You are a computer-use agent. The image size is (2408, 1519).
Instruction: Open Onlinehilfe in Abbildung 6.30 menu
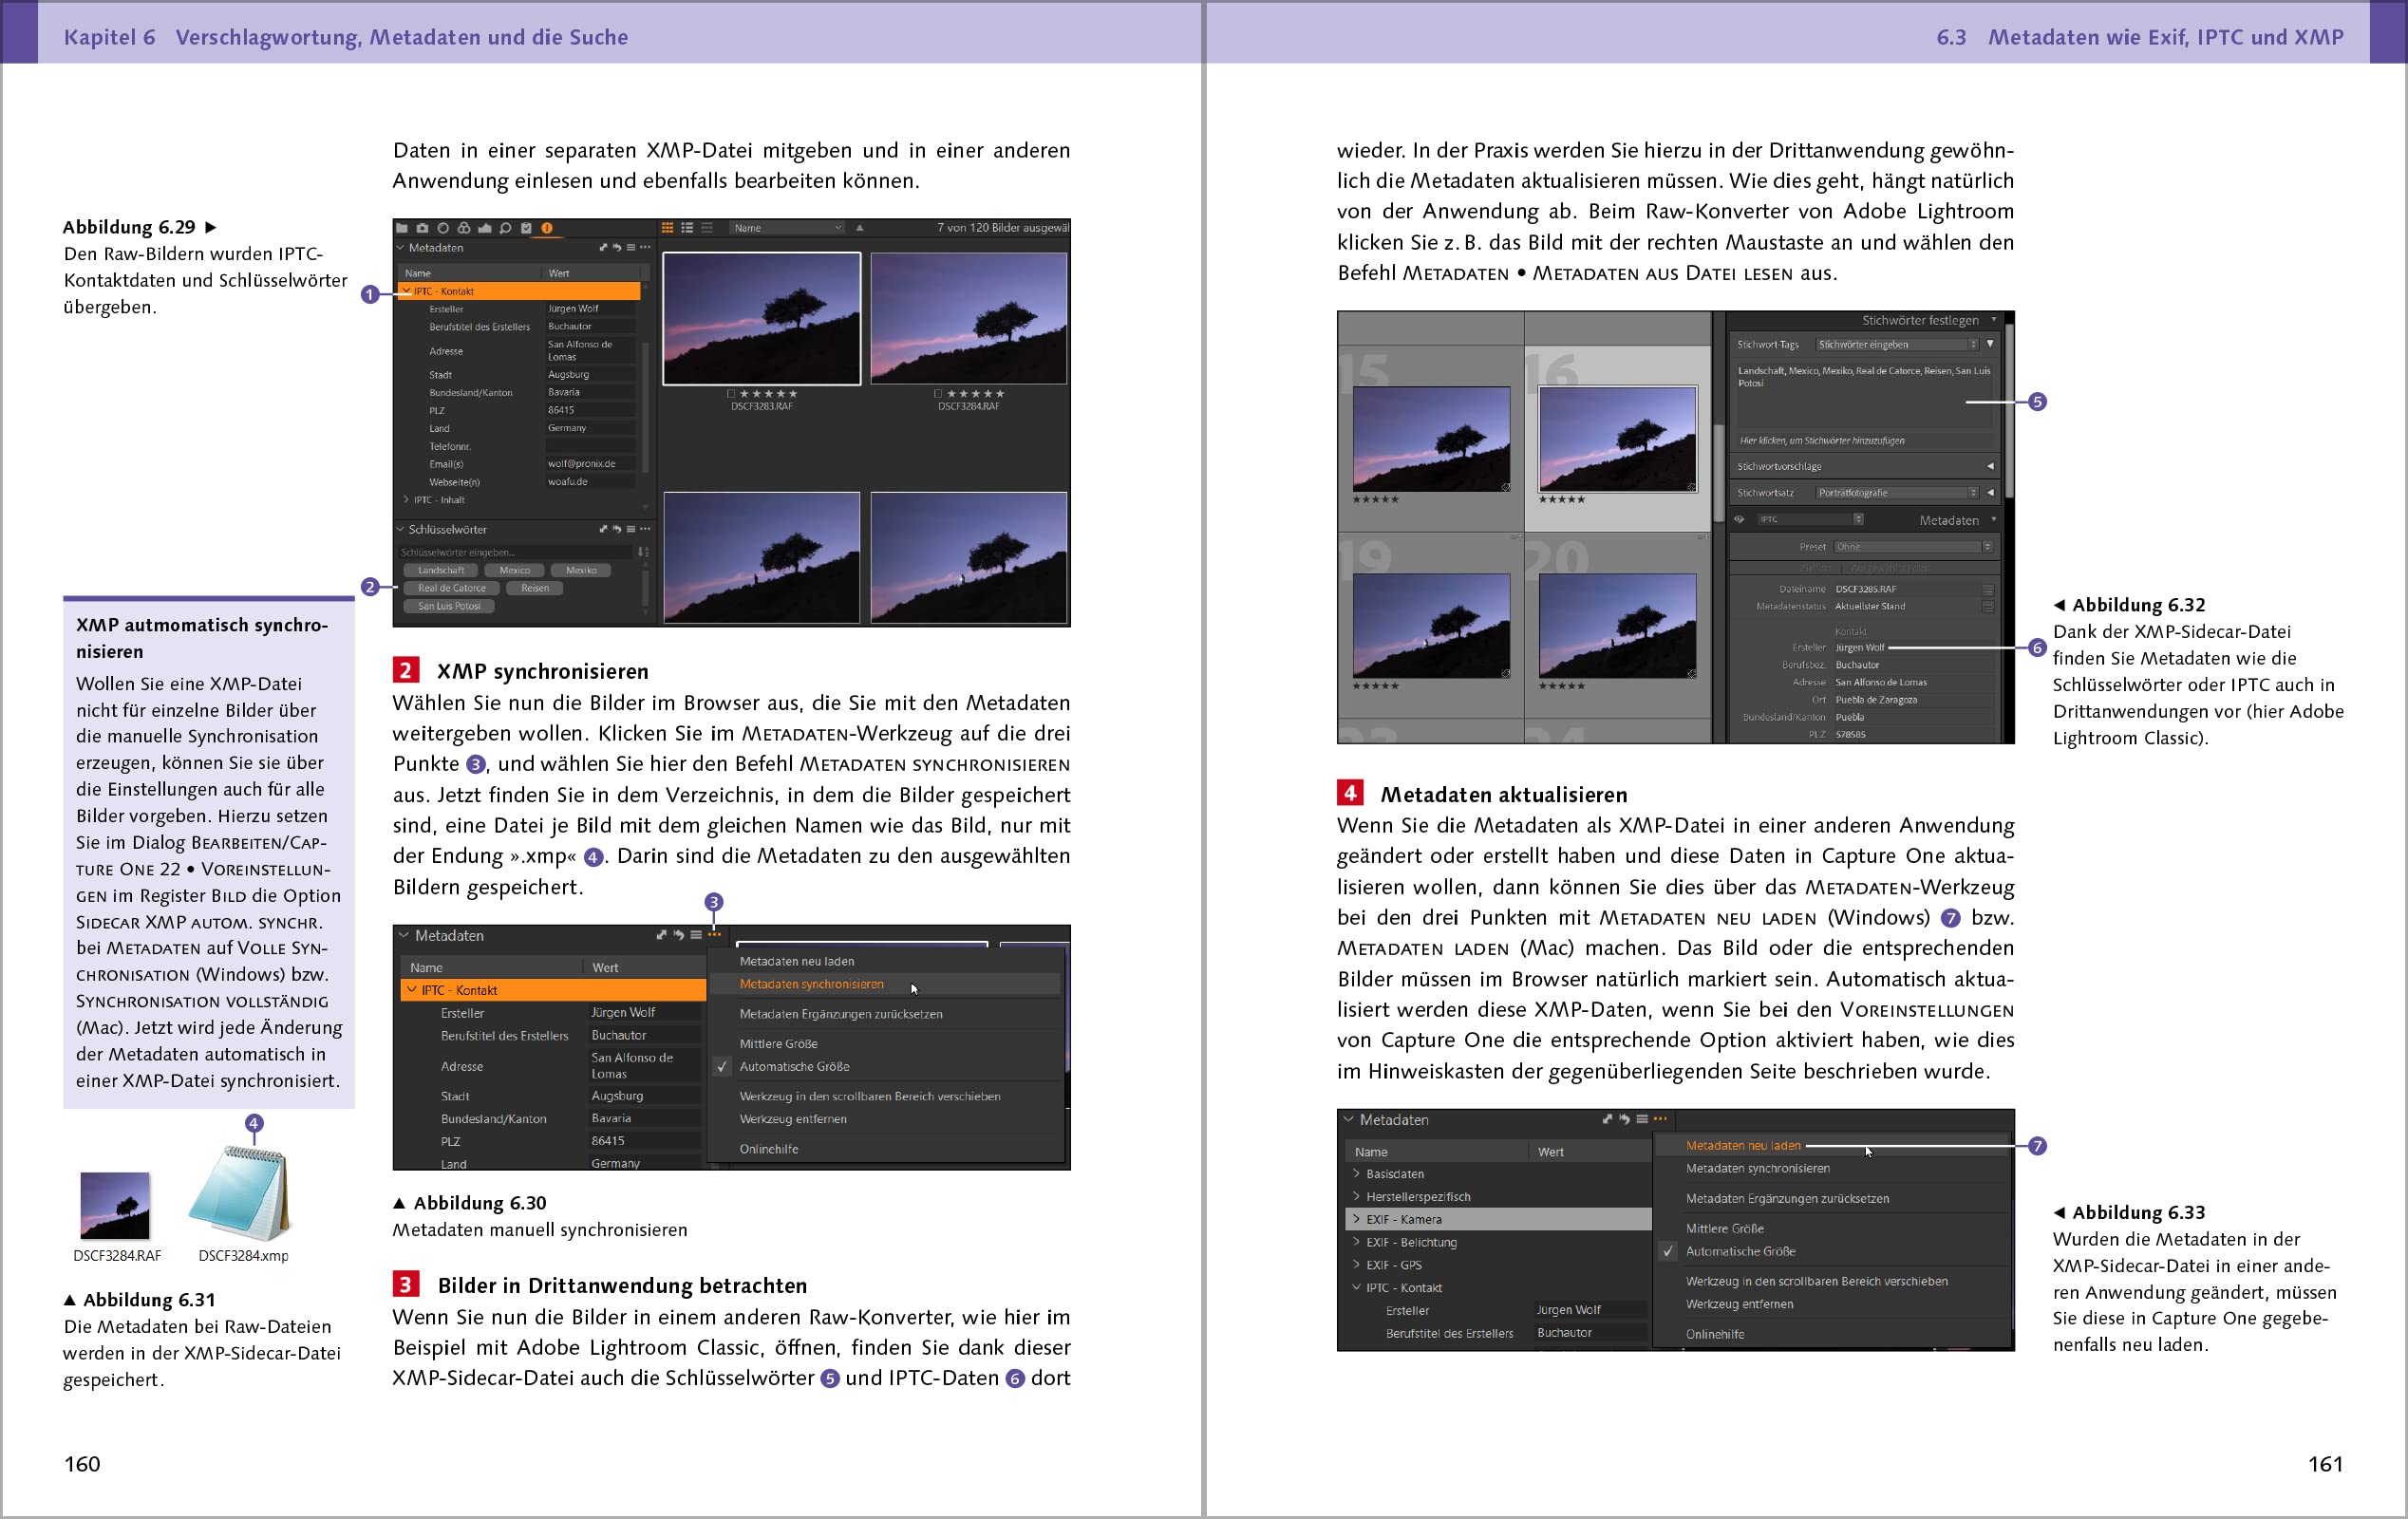(769, 1149)
